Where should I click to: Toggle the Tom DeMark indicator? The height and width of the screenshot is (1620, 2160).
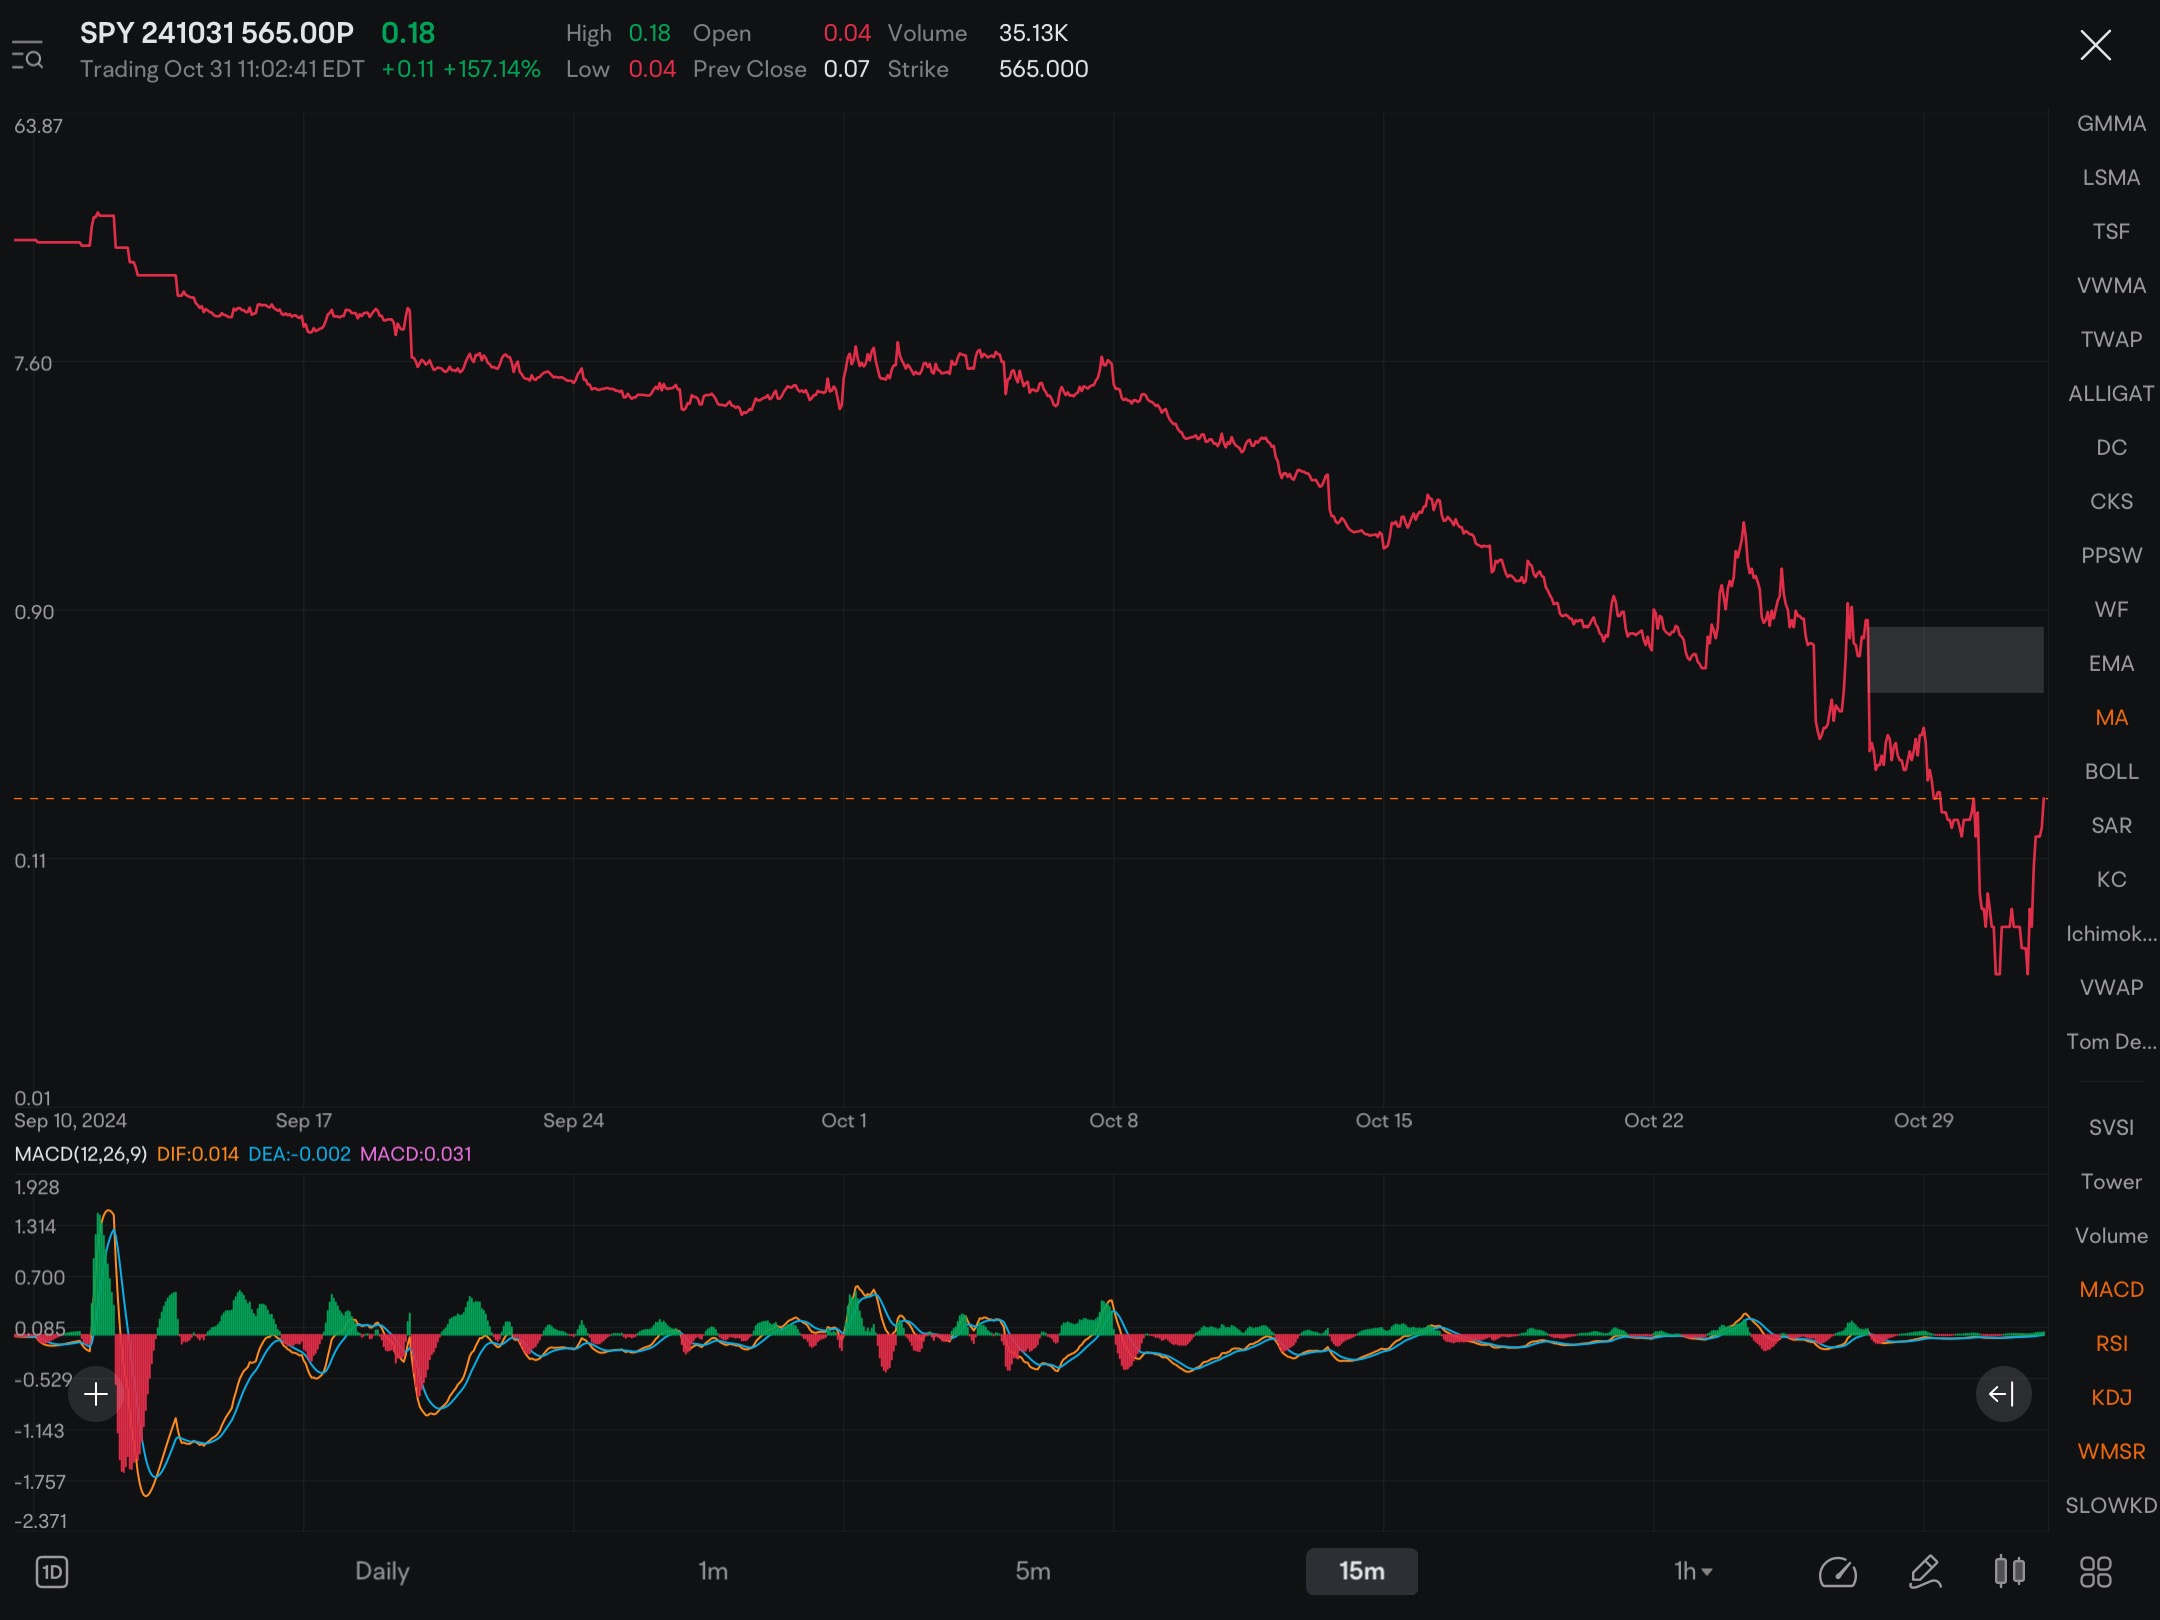2111,1042
